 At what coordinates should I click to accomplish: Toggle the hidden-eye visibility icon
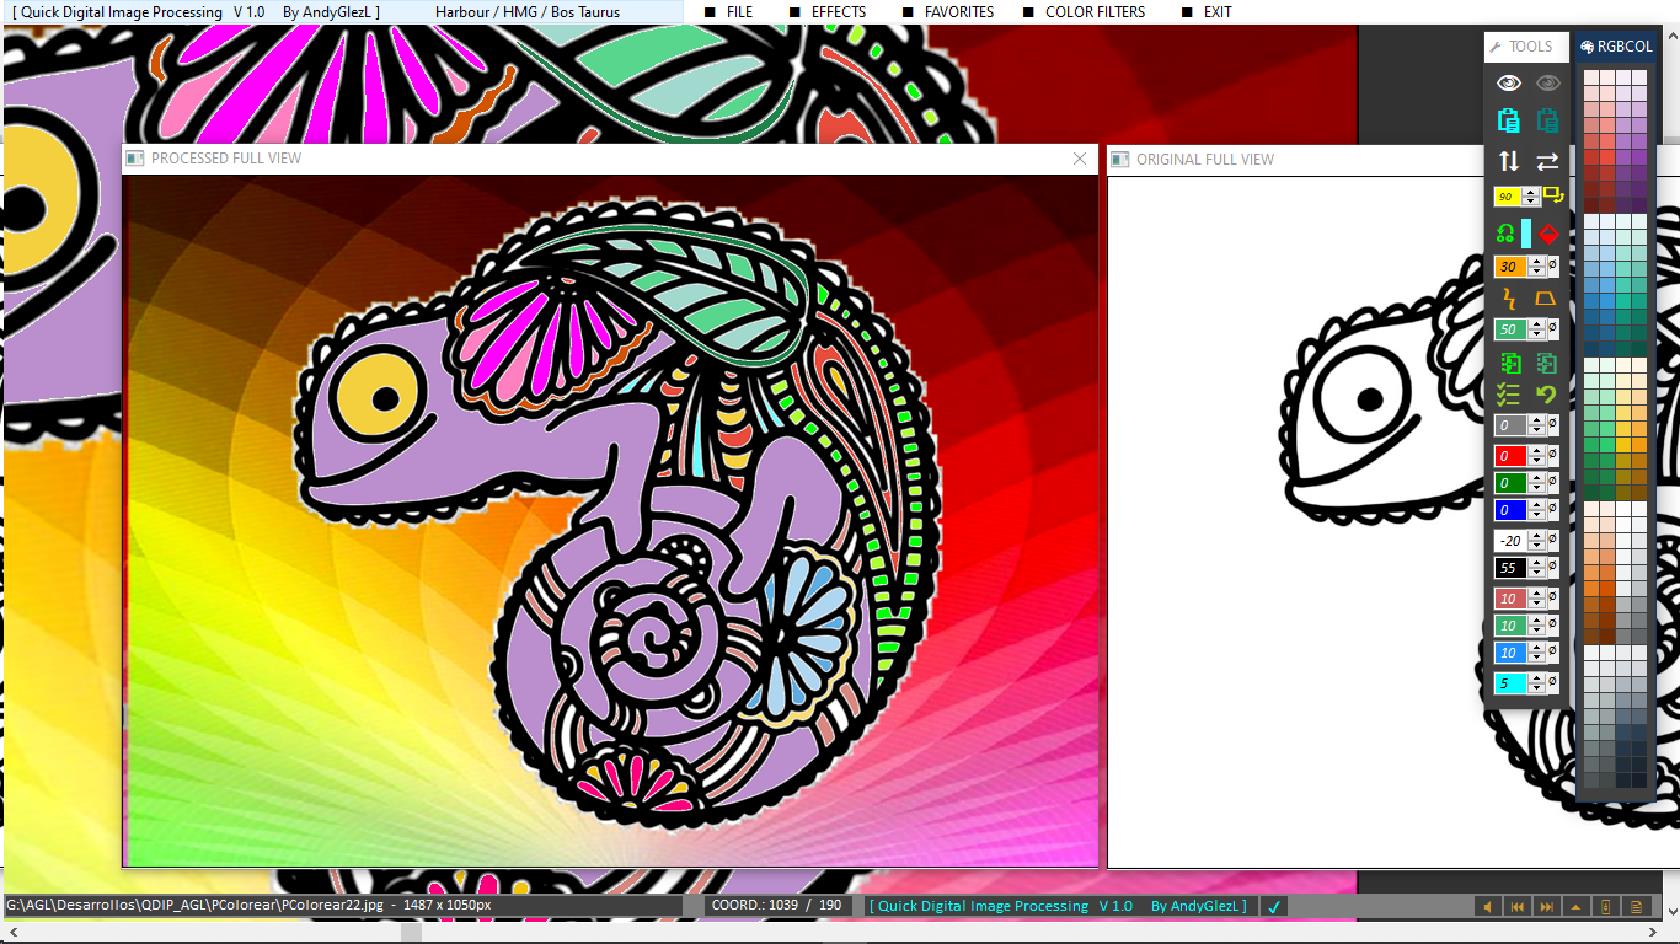pyautogui.click(x=1548, y=83)
